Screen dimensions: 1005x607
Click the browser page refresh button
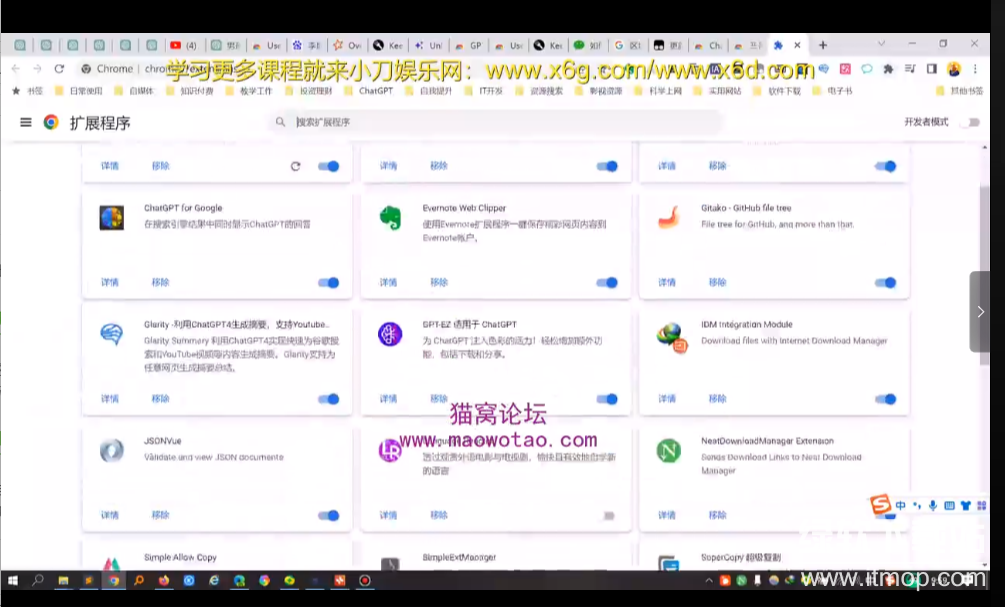pos(59,69)
